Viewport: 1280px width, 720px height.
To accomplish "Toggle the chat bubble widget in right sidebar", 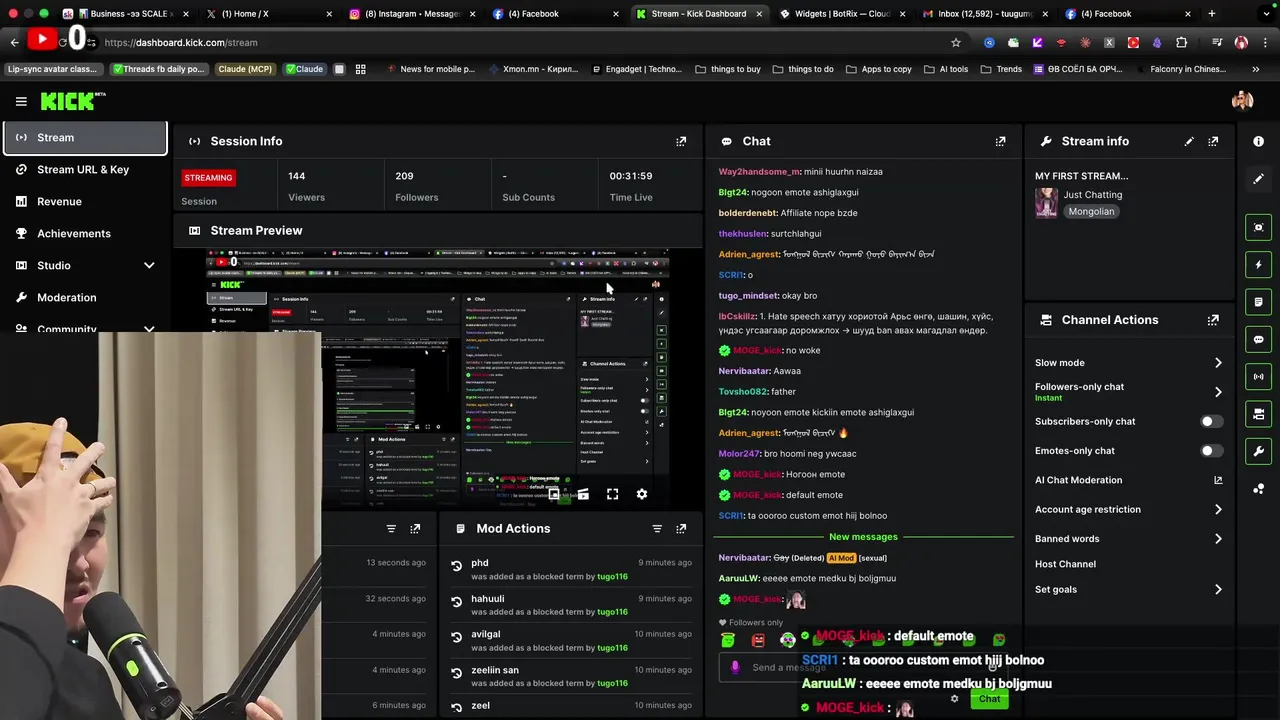I will 1258,339.
